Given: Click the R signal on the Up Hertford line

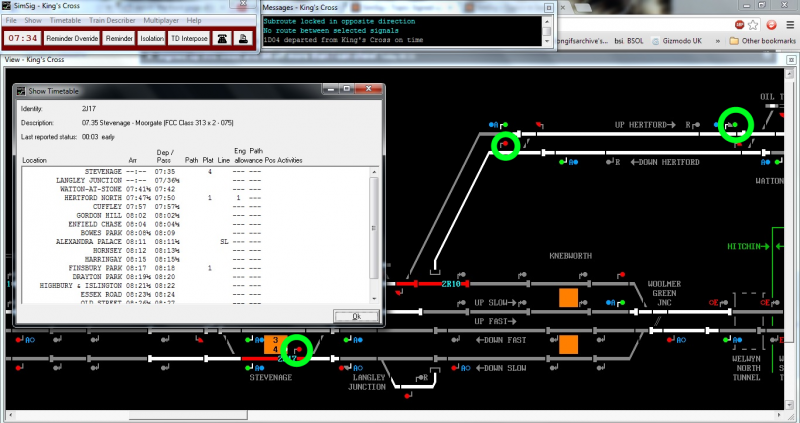Looking at the screenshot, I should [692, 125].
